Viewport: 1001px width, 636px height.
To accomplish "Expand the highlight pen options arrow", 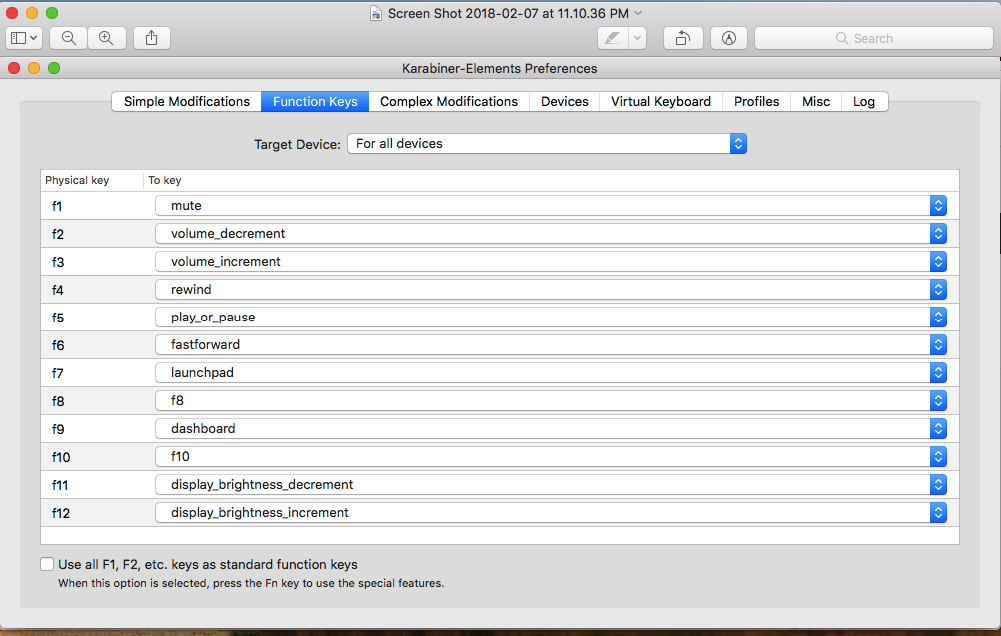I will (x=637, y=38).
